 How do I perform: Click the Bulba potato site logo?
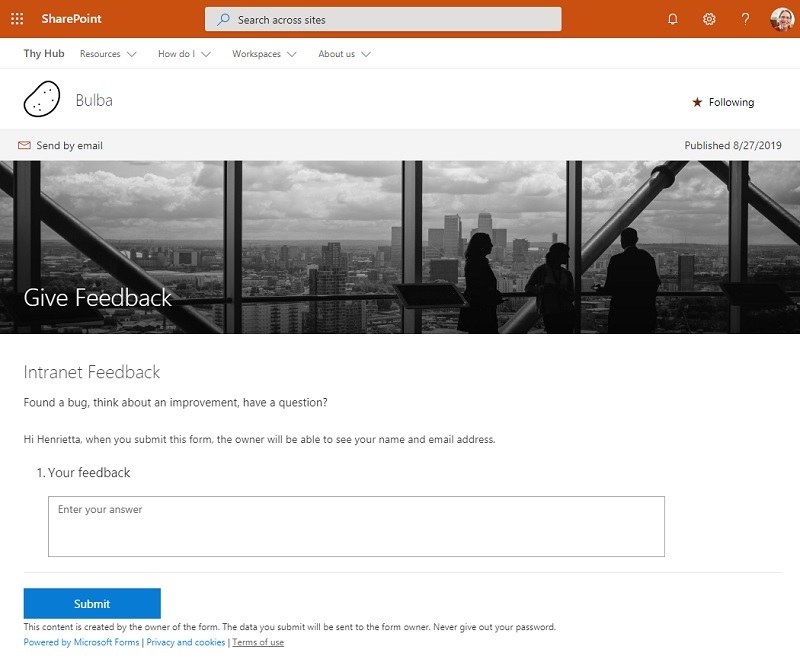click(41, 100)
